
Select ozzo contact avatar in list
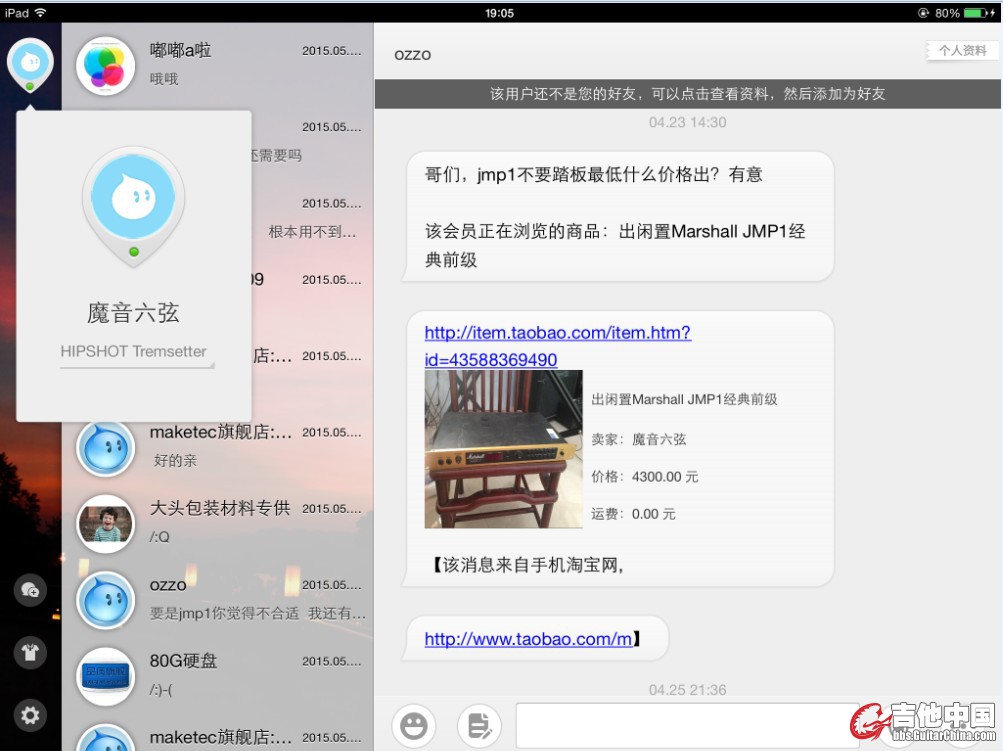click(x=106, y=600)
